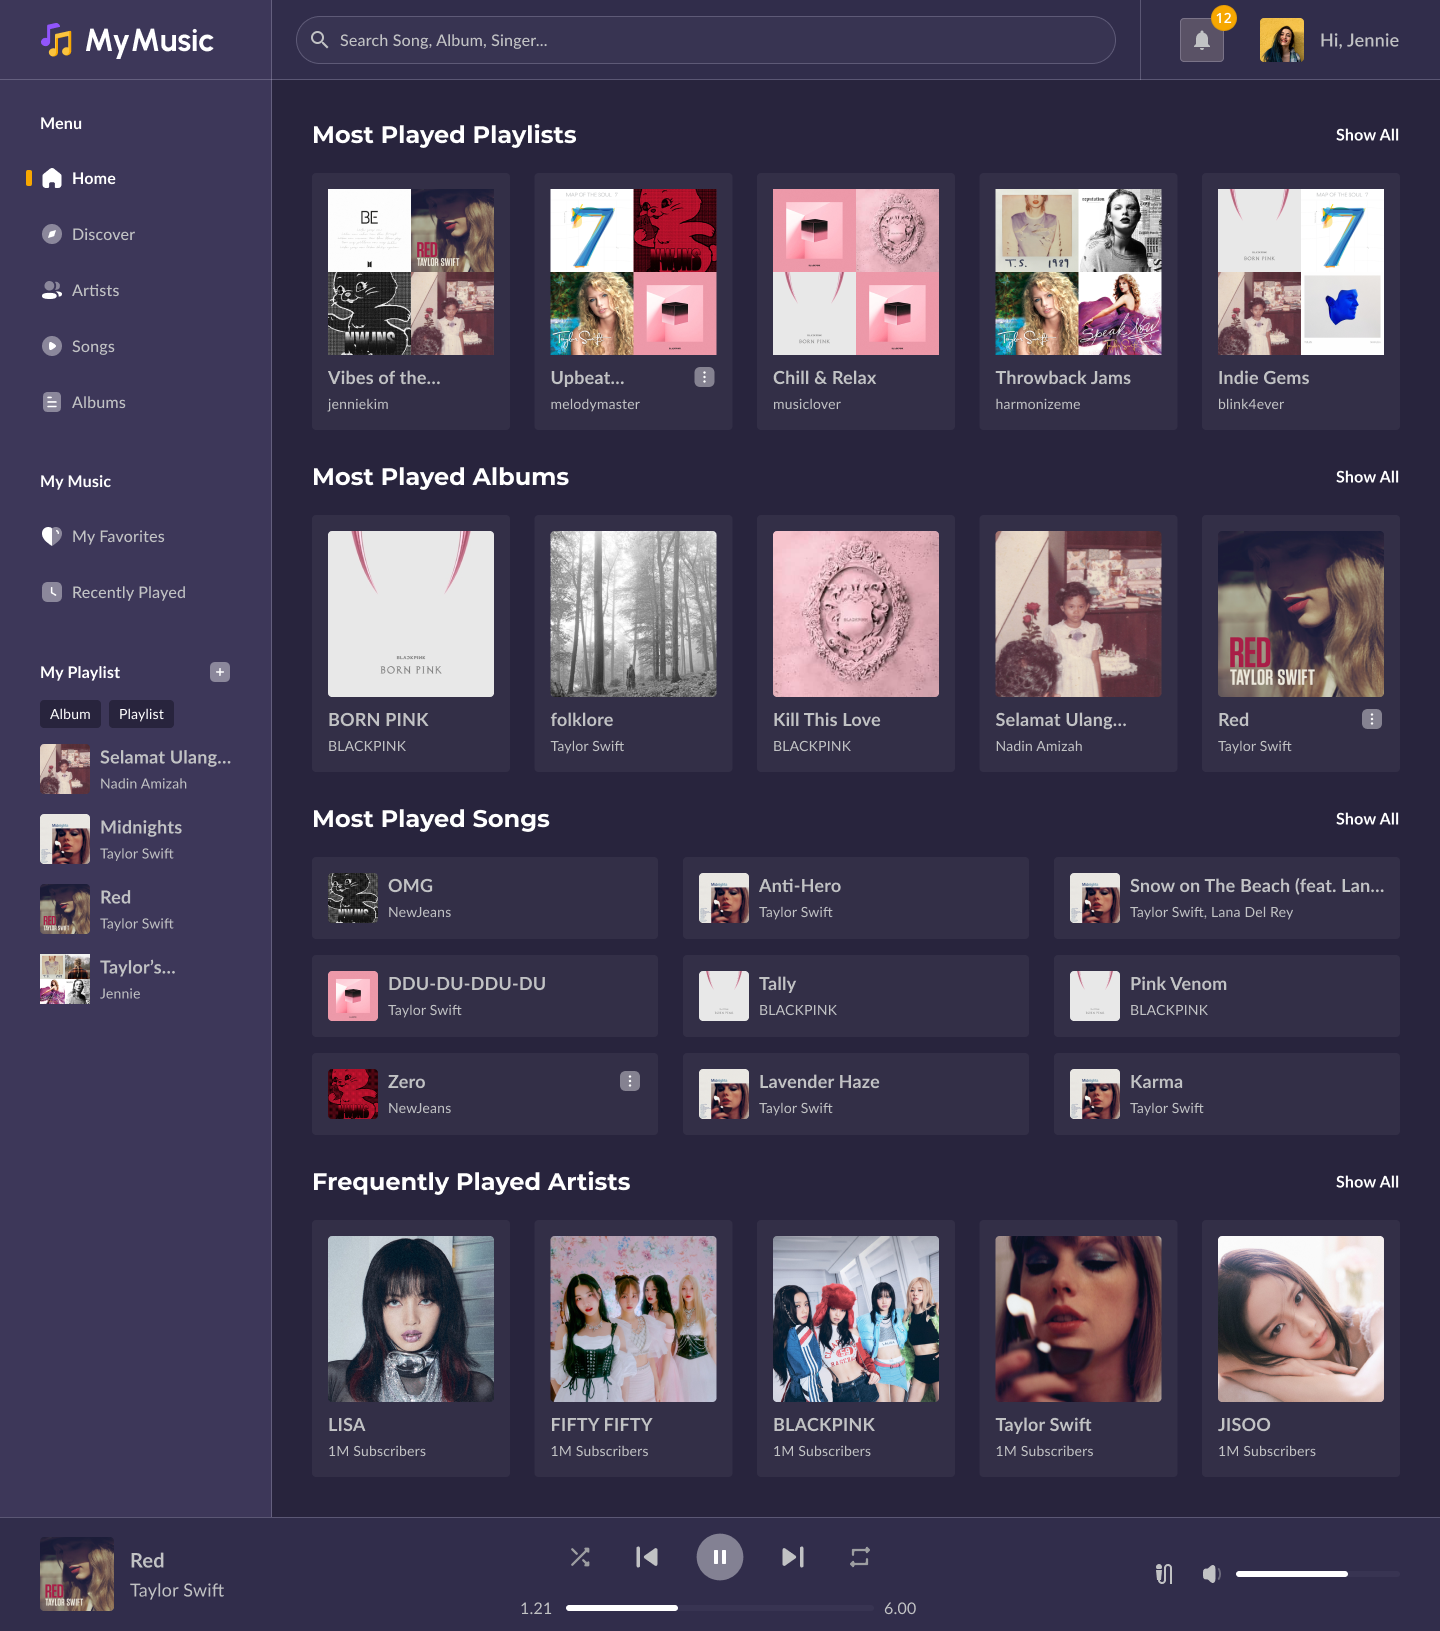Add a new playlist with plus icon
The image size is (1440, 1631).
click(220, 672)
